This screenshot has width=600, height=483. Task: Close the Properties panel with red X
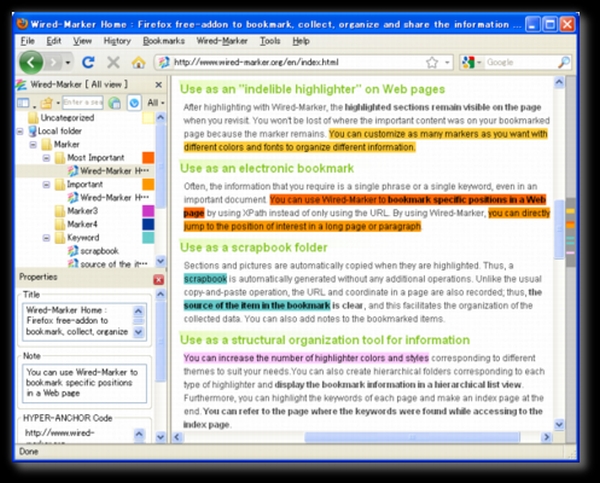pyautogui.click(x=158, y=280)
